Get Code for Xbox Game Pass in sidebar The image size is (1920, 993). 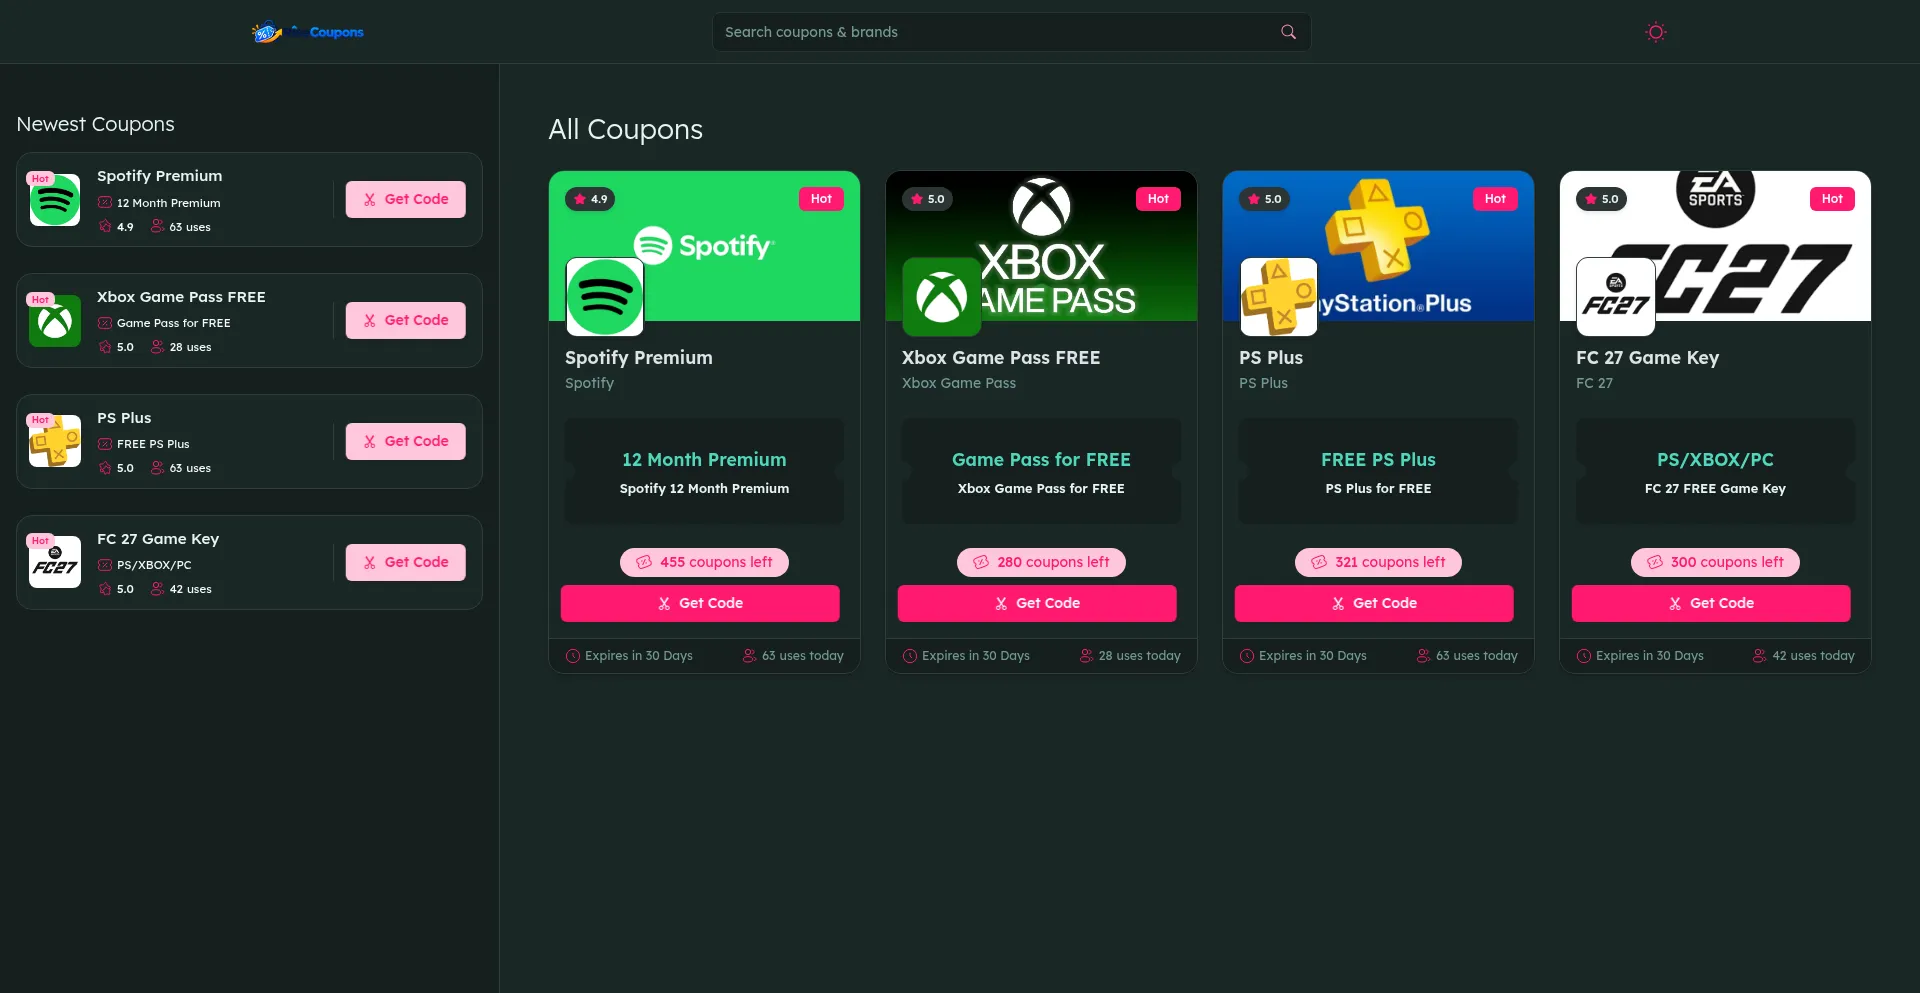coord(405,320)
